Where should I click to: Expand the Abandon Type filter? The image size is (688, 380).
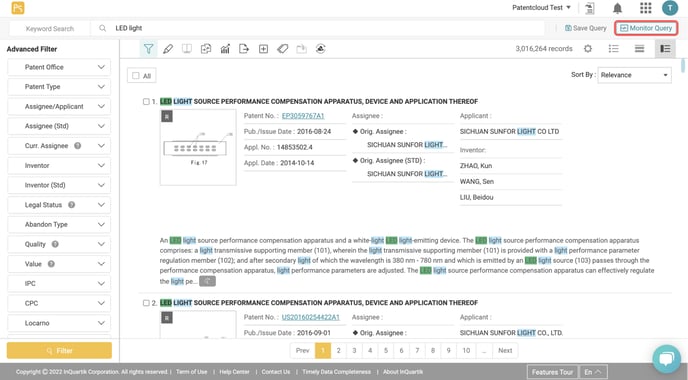coord(59,224)
